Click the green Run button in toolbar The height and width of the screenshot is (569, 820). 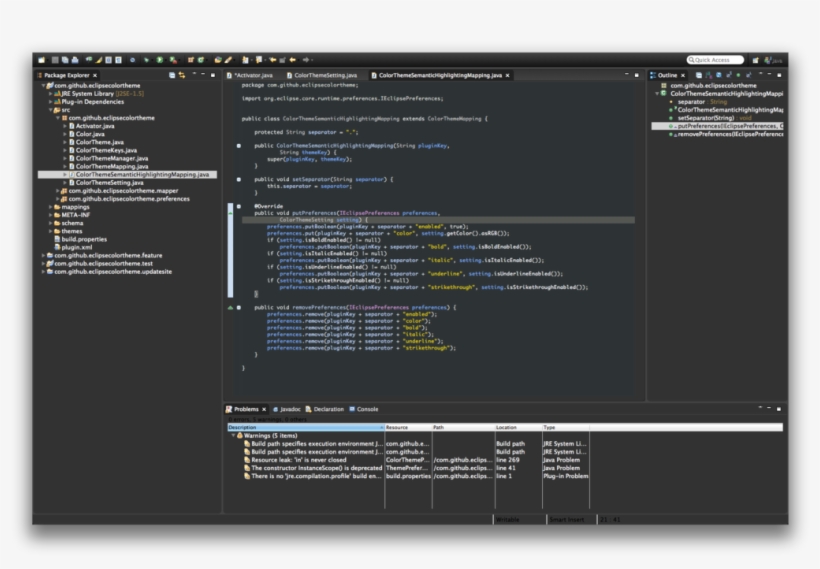click(x=160, y=60)
